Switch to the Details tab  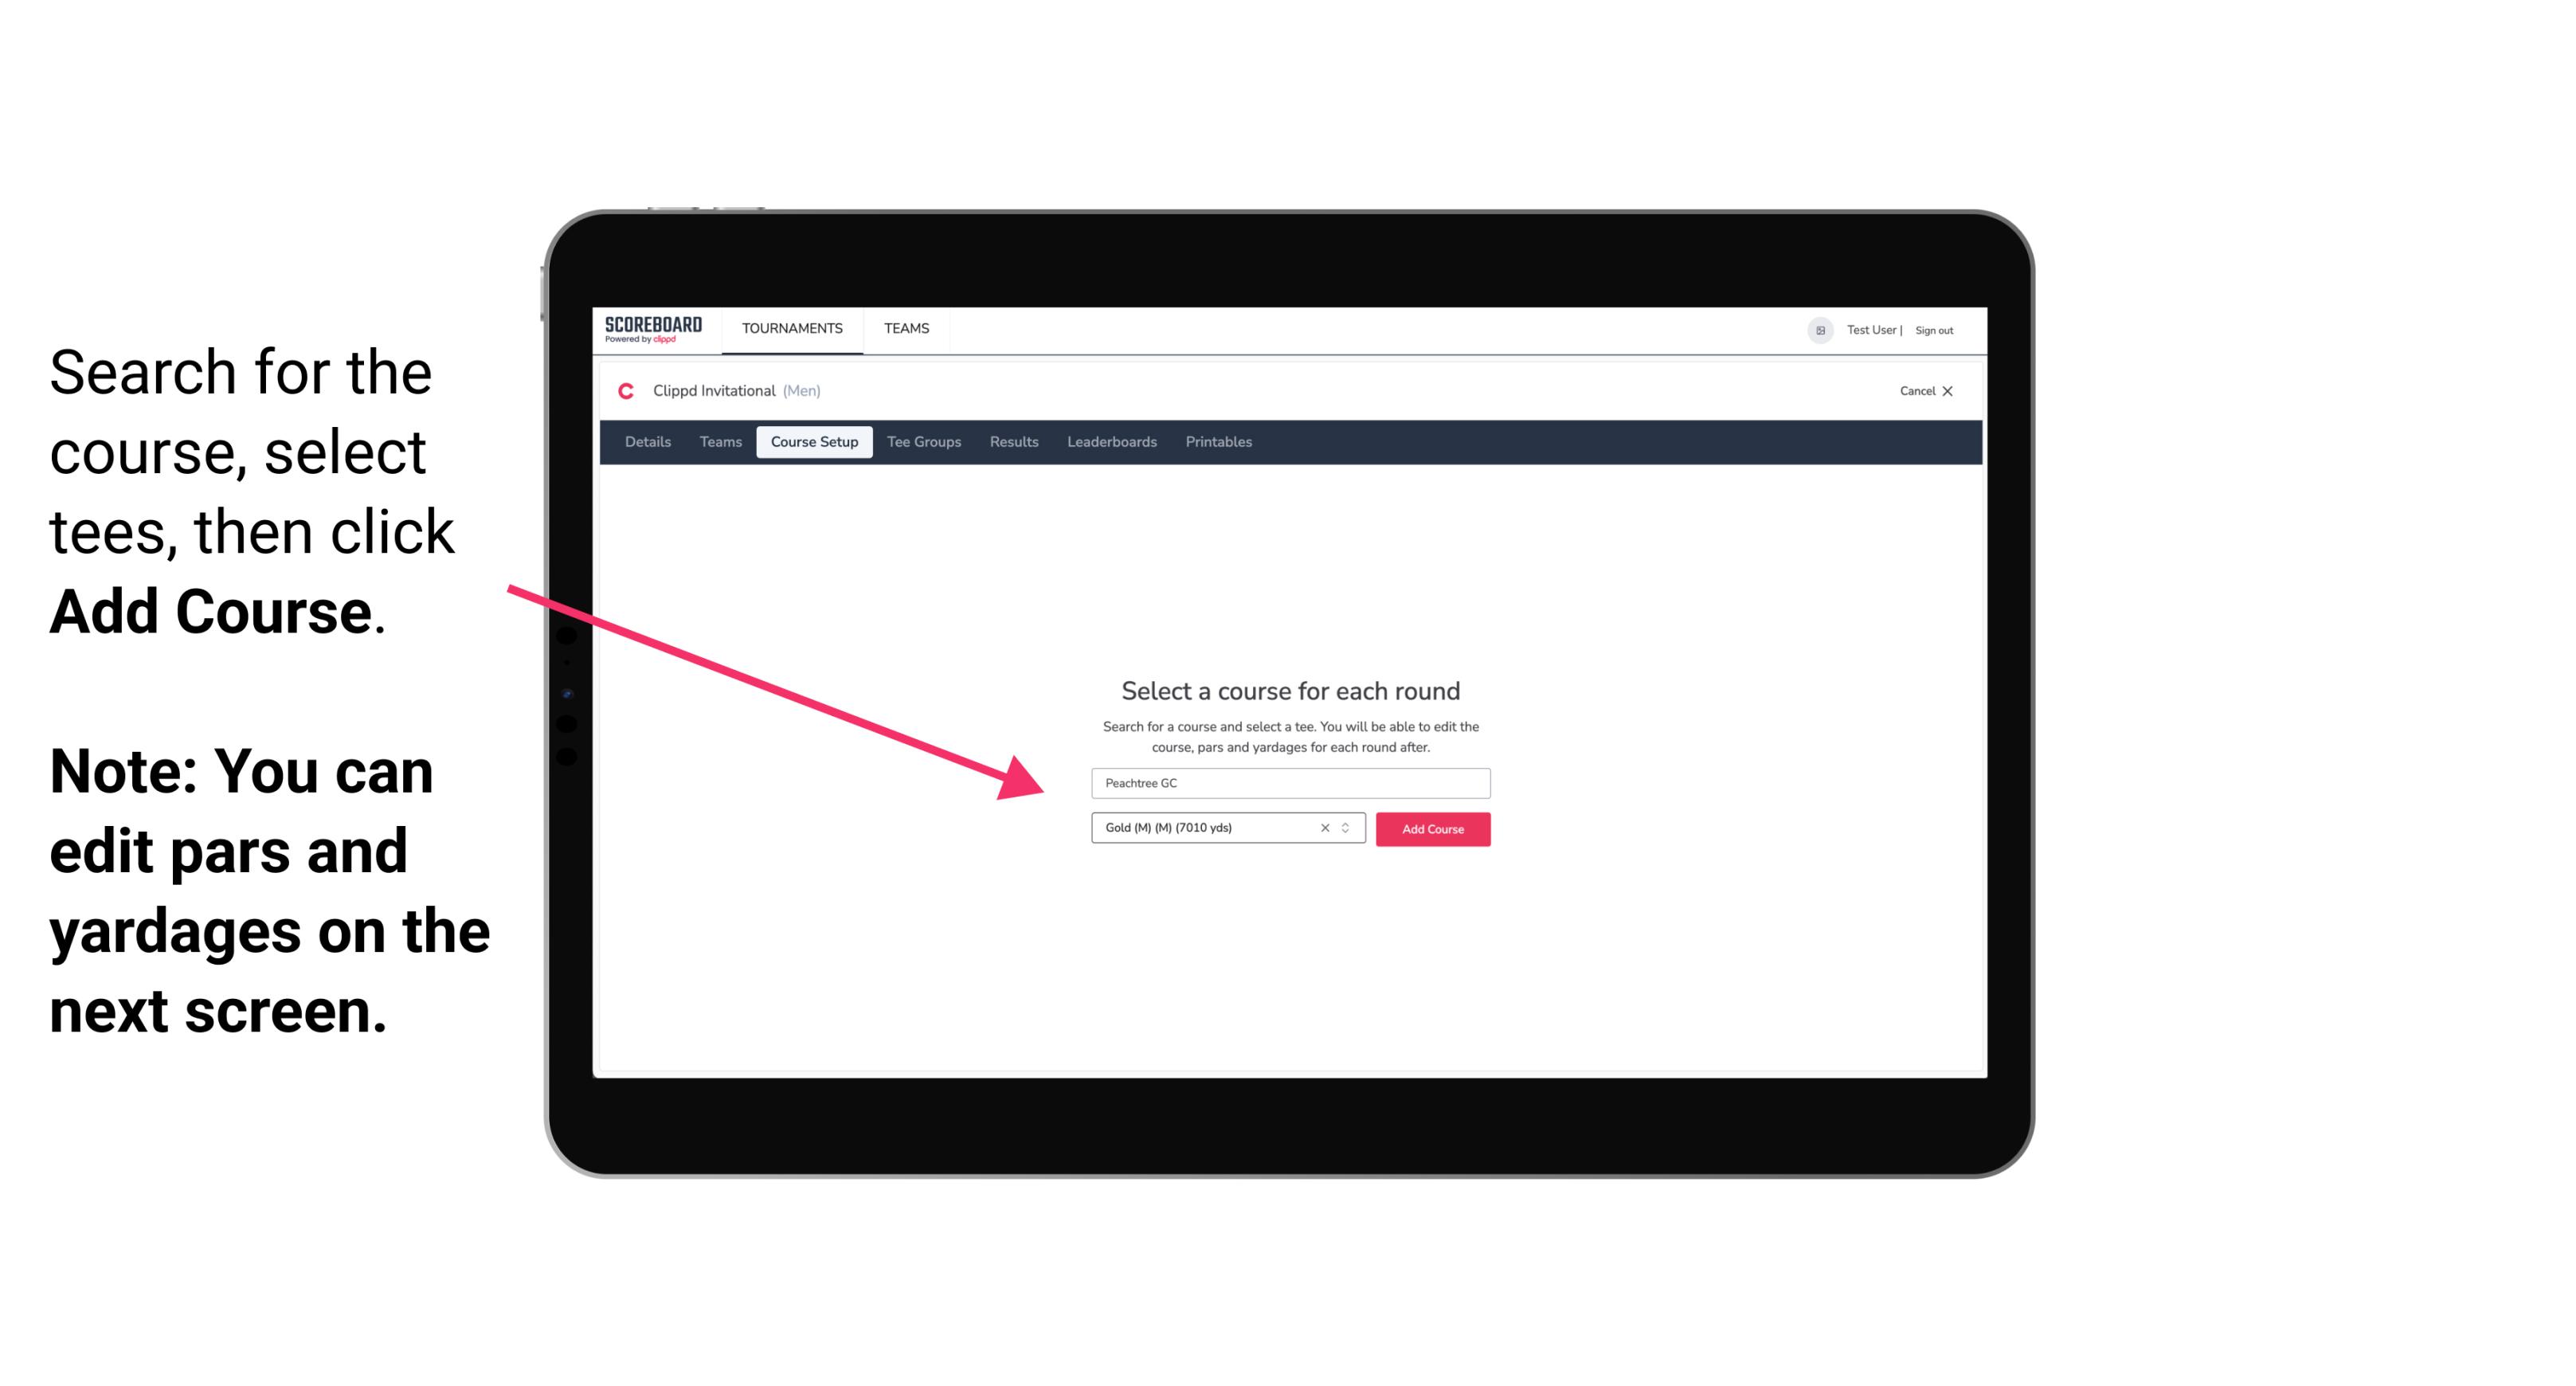(645, 442)
